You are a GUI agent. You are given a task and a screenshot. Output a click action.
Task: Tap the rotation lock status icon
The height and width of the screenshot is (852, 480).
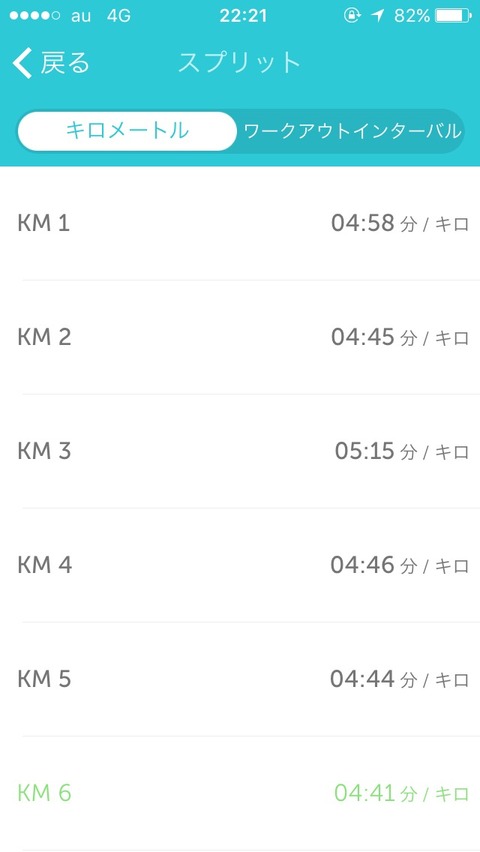[x=352, y=16]
